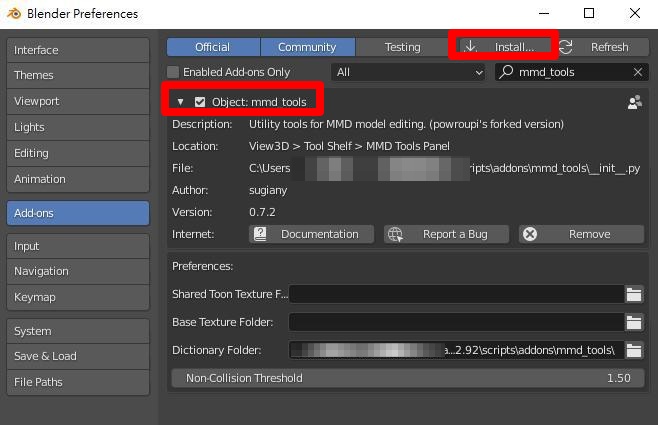Collapse the Object: mmd_tools details
Viewport: 658px width, 425px height.
180,102
